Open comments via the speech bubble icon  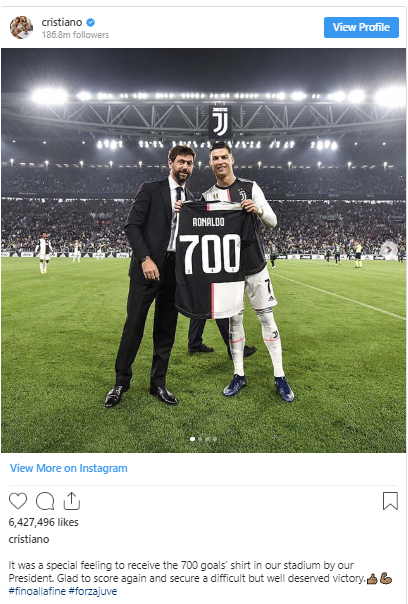pos(45,501)
